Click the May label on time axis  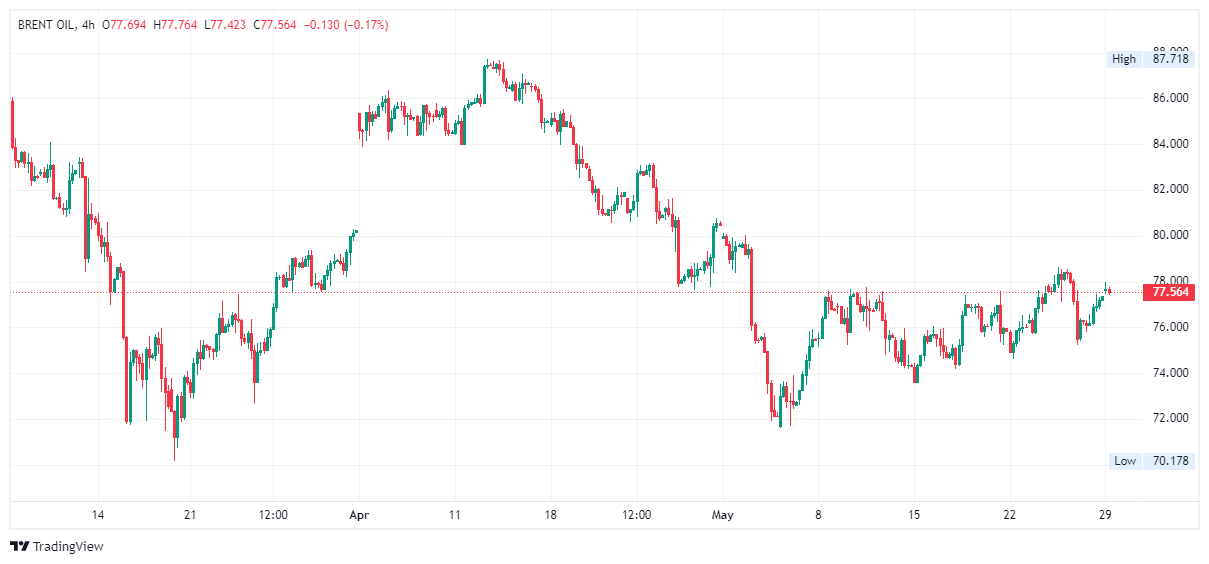click(x=722, y=515)
